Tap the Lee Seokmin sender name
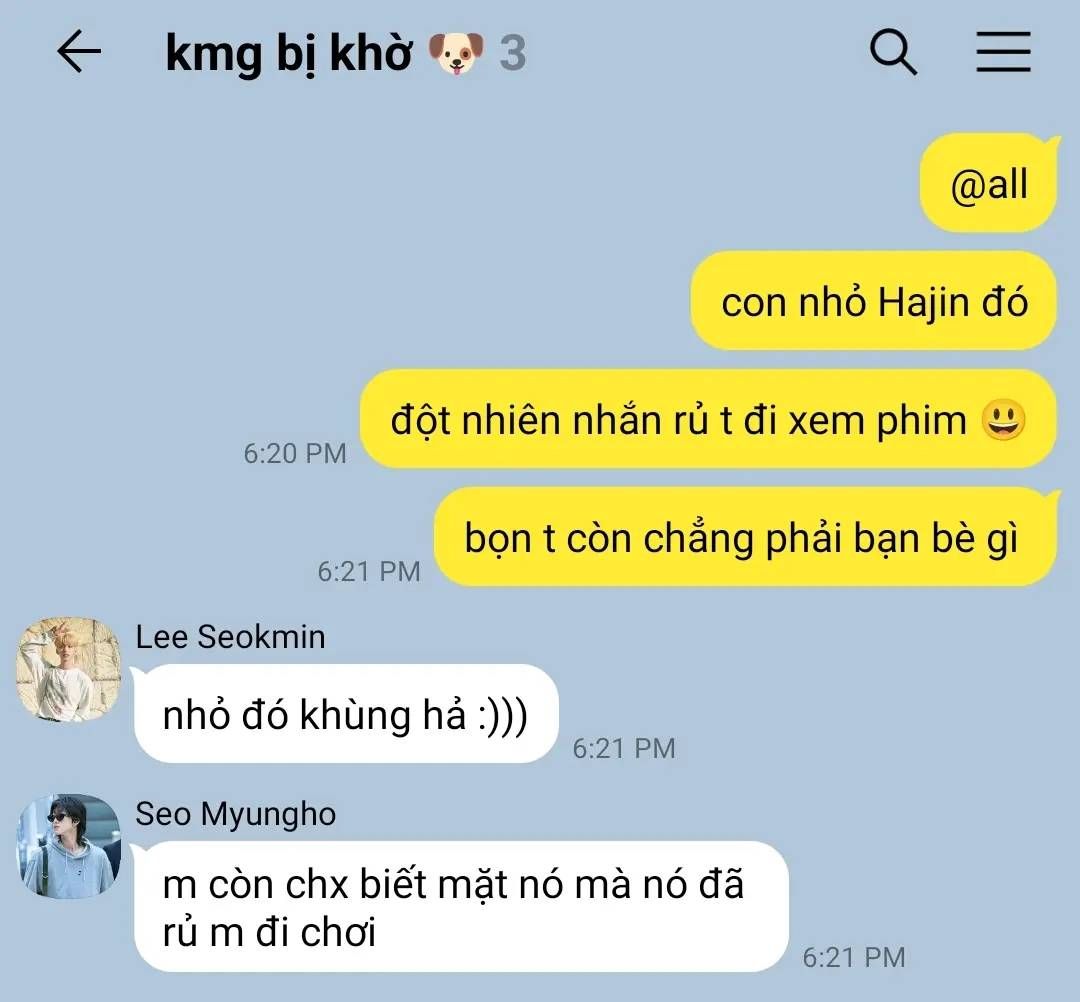 [230, 636]
